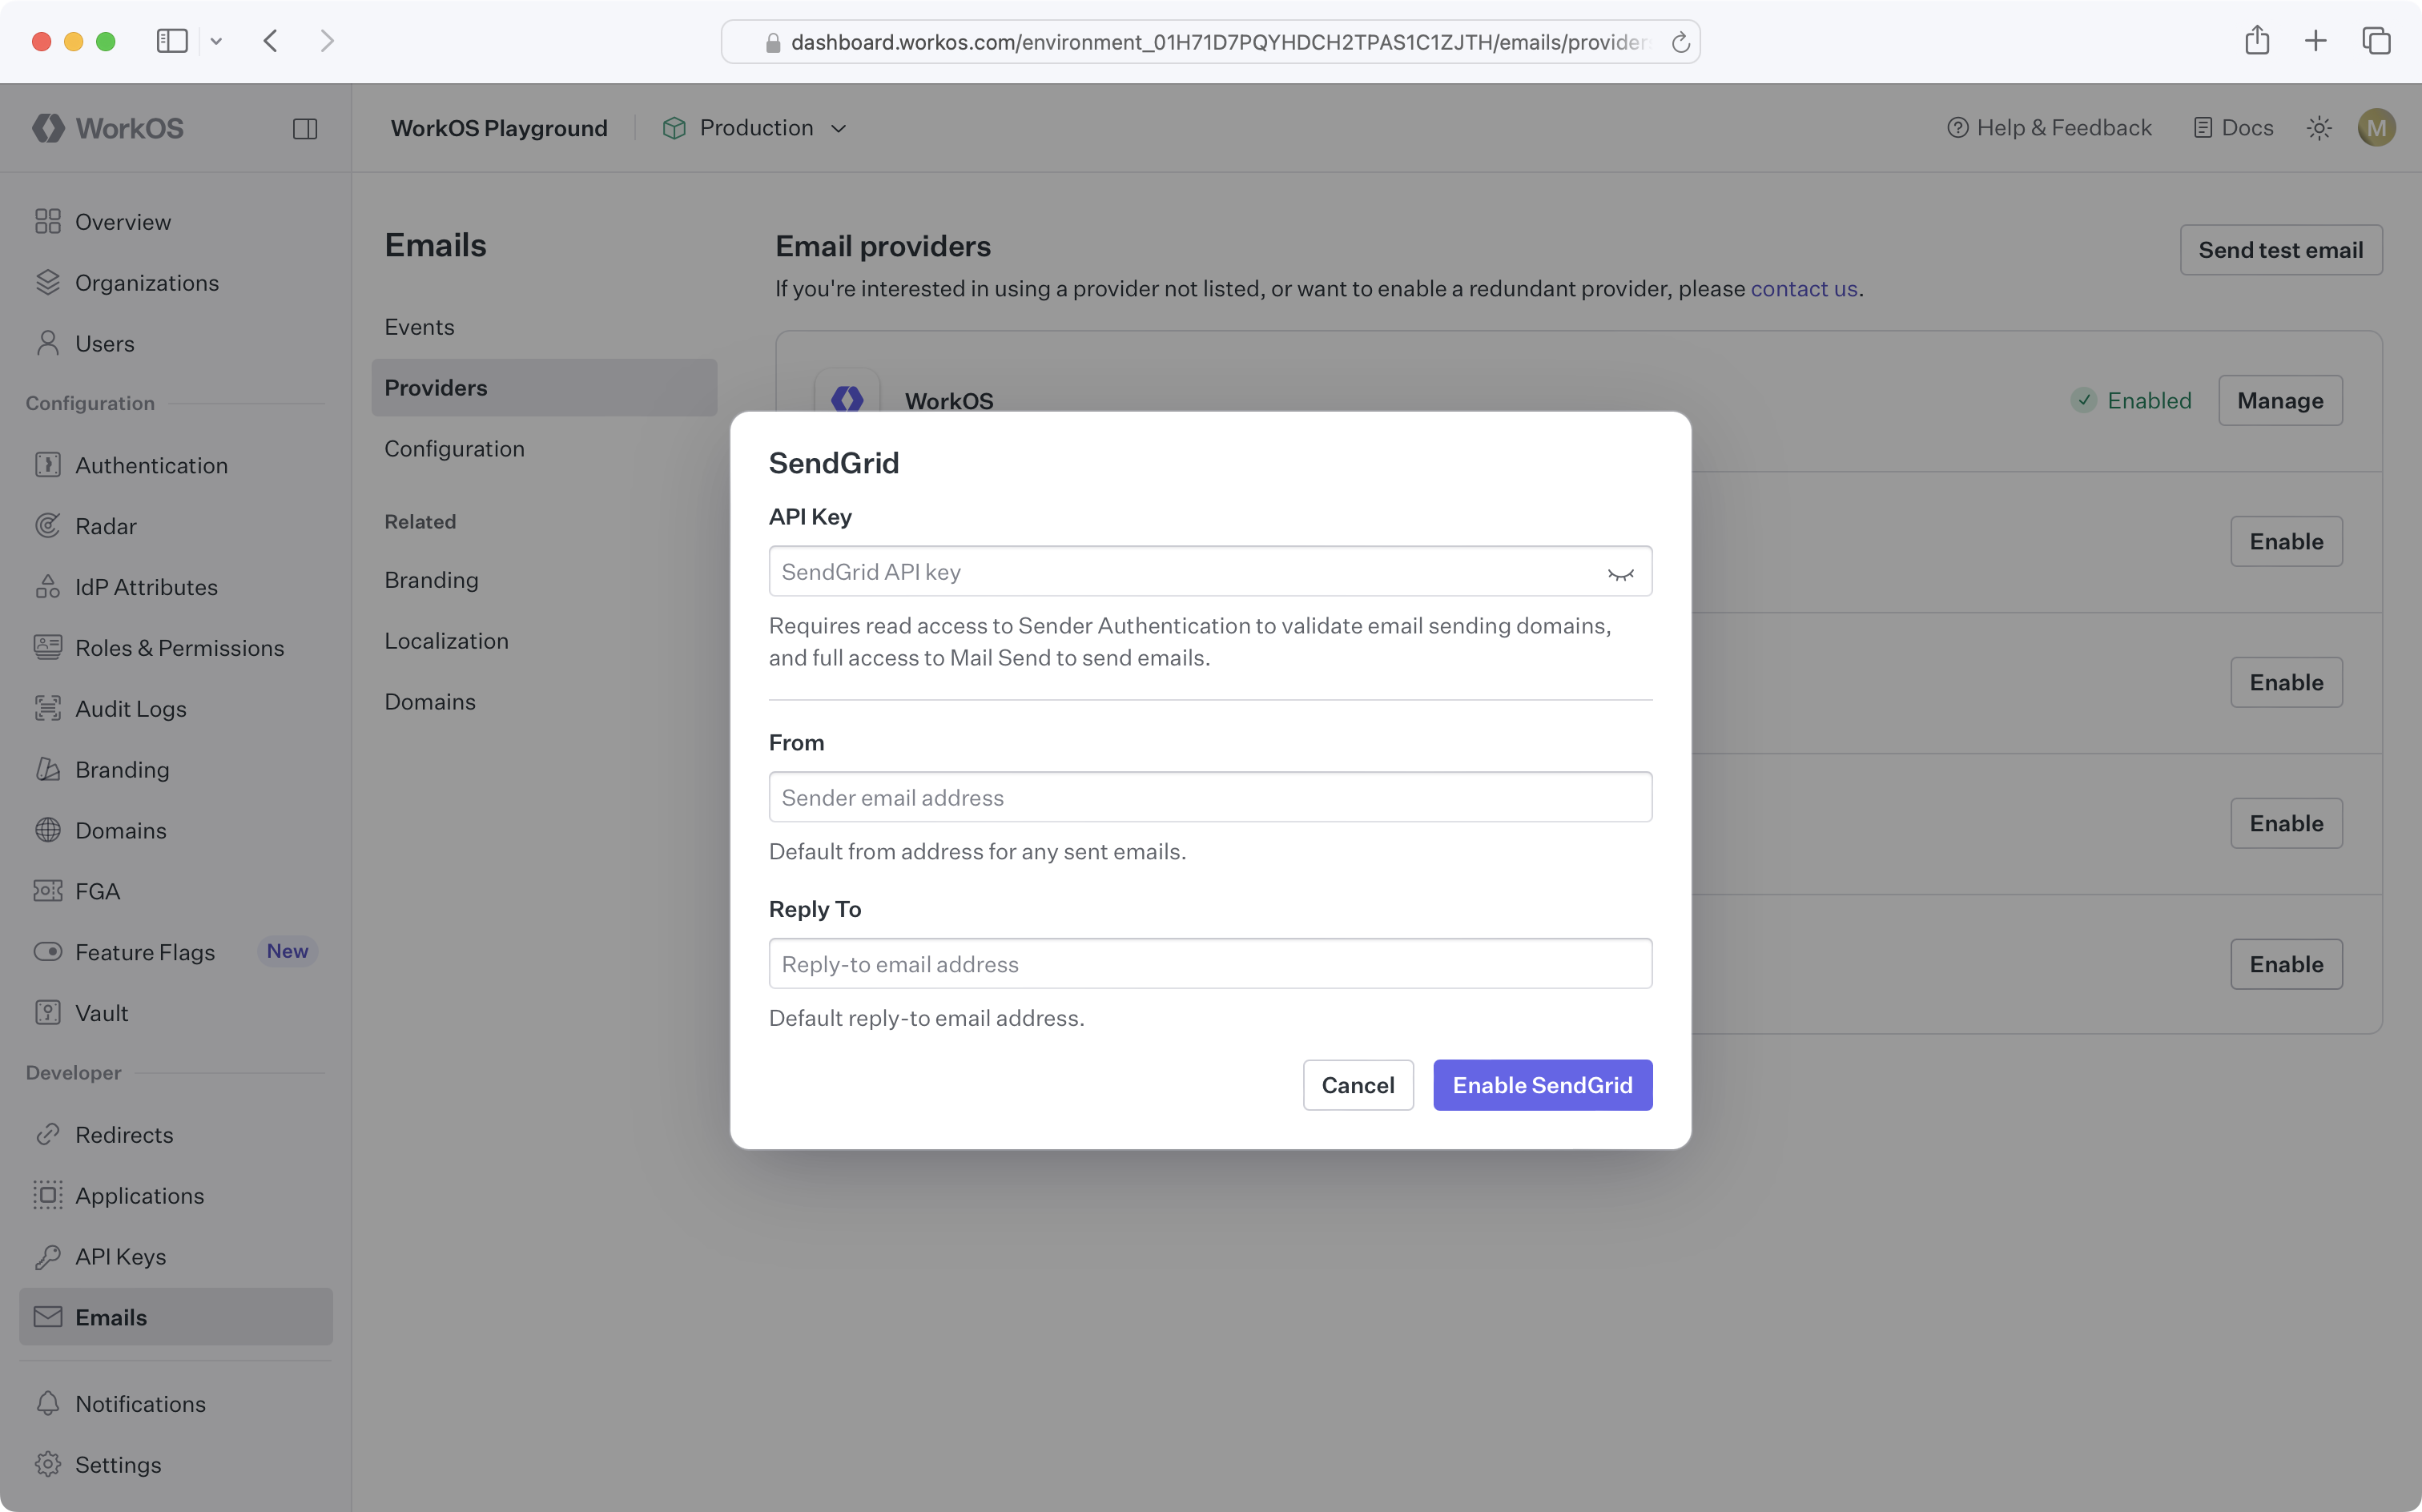2422x1512 pixels.
Task: Click the profile avatar labeled M
Action: tap(2376, 127)
